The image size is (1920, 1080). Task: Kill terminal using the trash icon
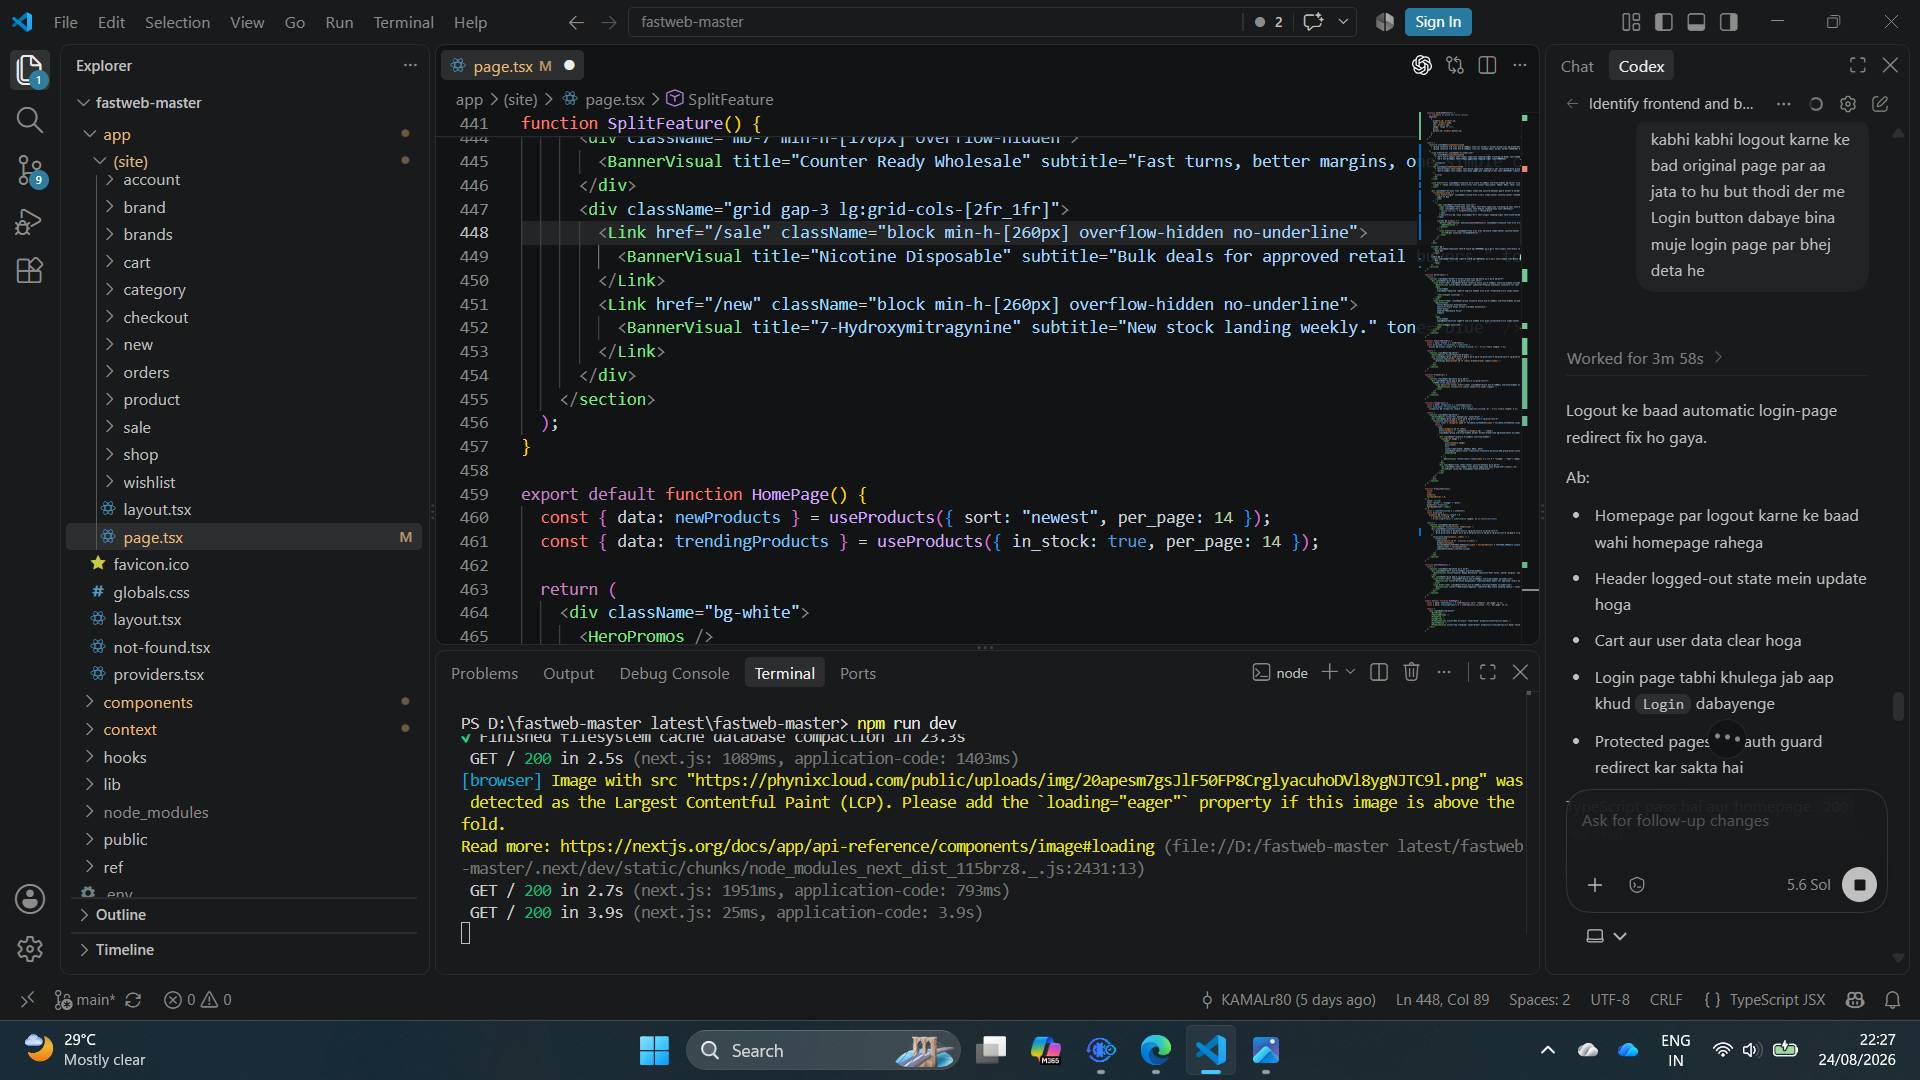point(1411,672)
